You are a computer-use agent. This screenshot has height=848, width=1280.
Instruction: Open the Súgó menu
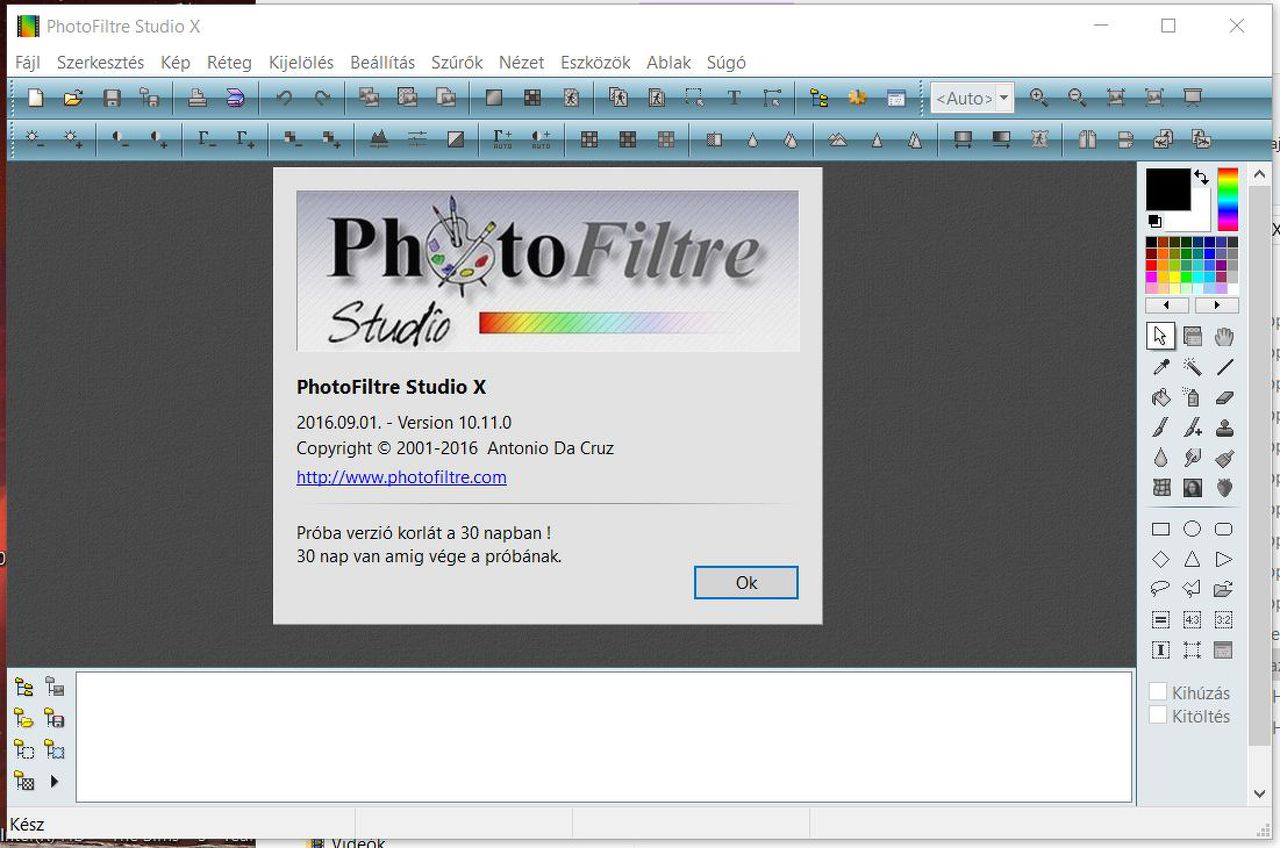pos(726,62)
